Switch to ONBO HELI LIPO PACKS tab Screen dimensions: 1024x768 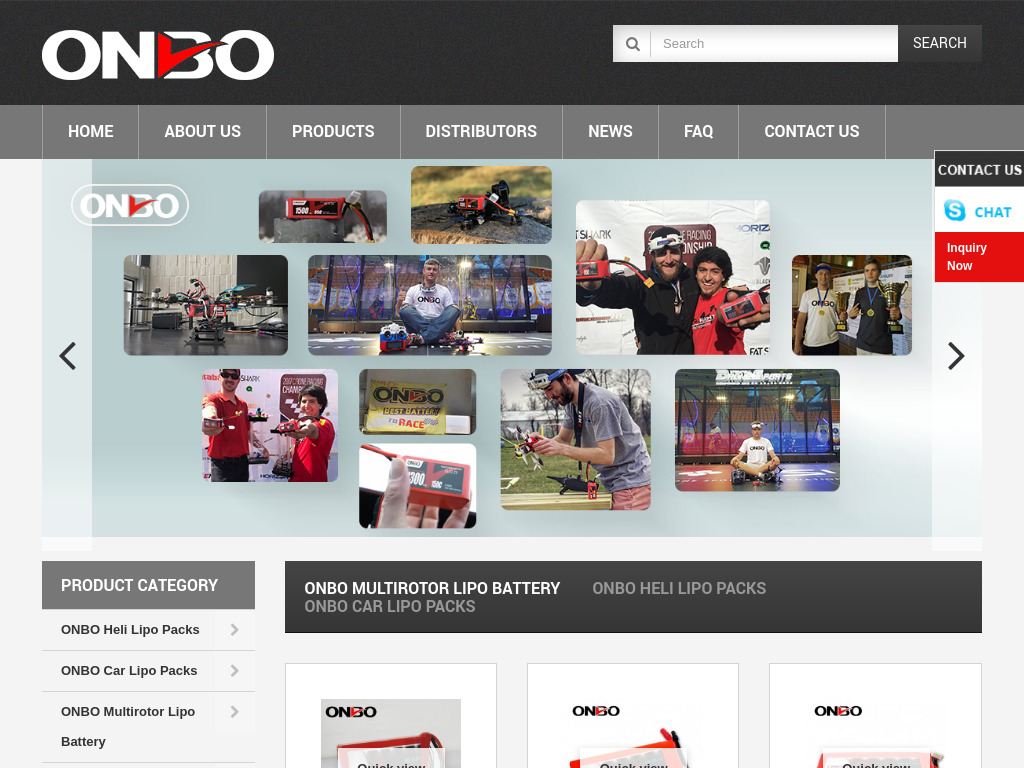click(x=679, y=588)
